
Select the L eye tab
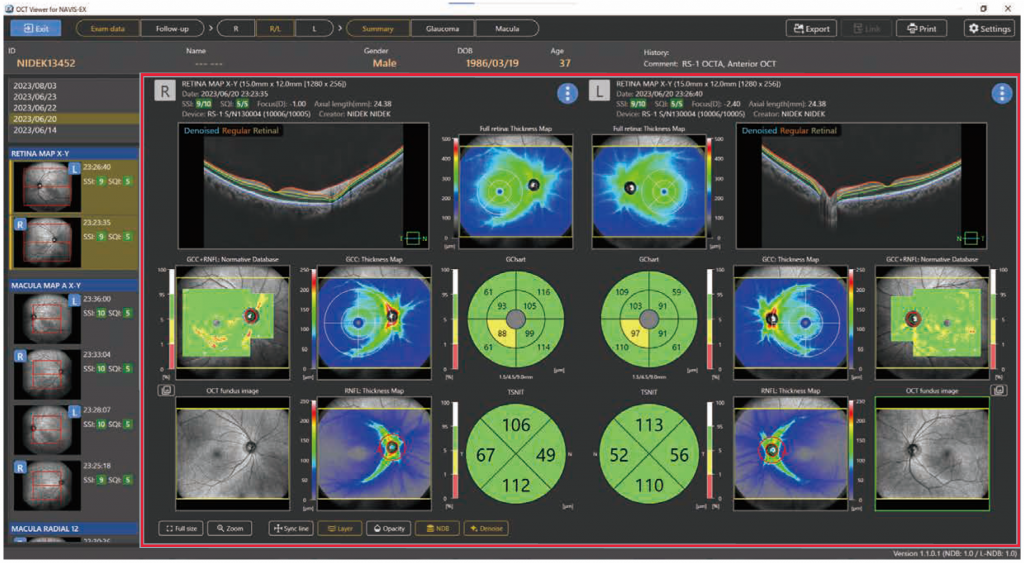coord(314,29)
